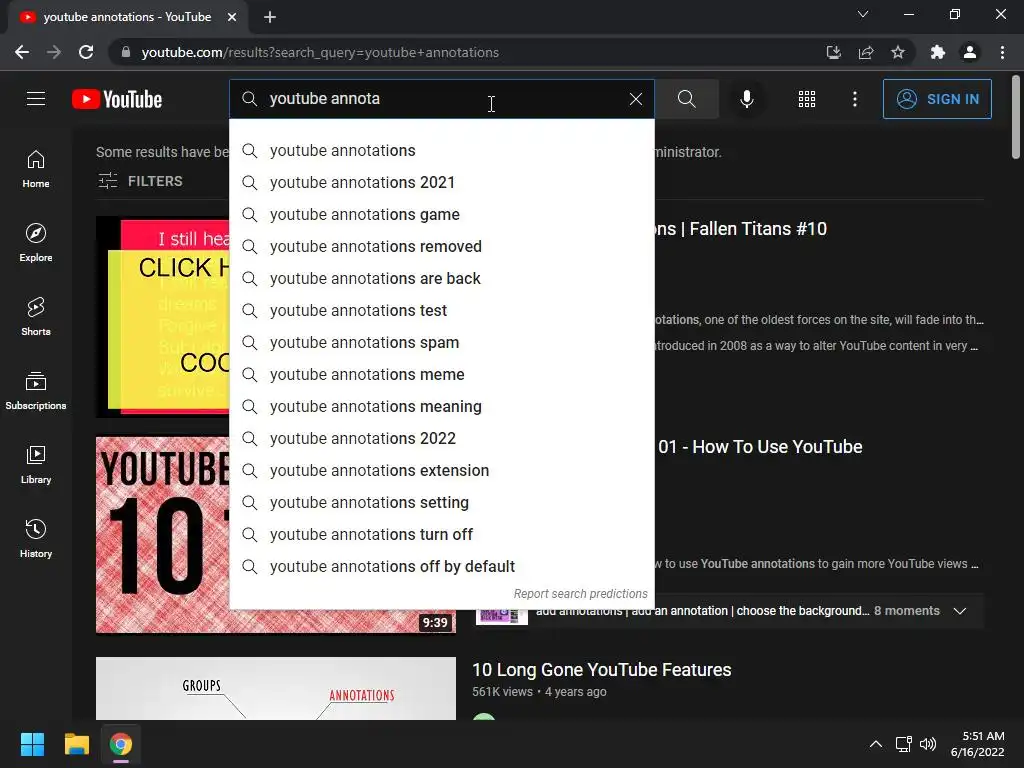Image resolution: width=1024 pixels, height=768 pixels.
Task: Open the YouTube apps grid icon
Action: click(807, 99)
